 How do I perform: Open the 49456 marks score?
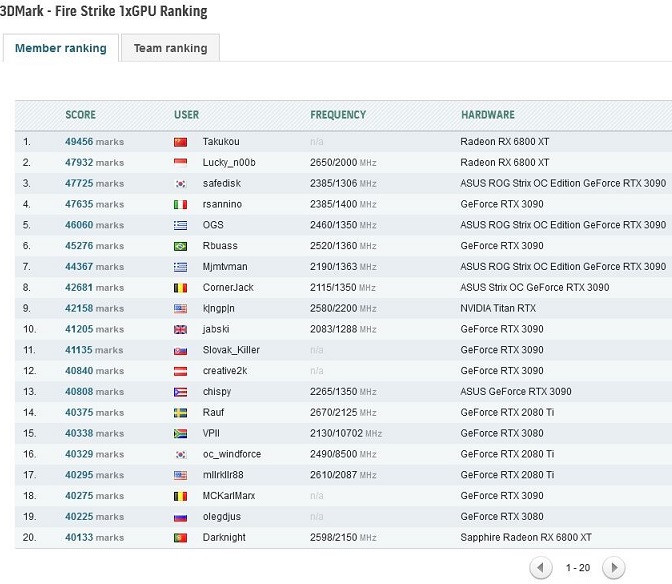tap(94, 142)
